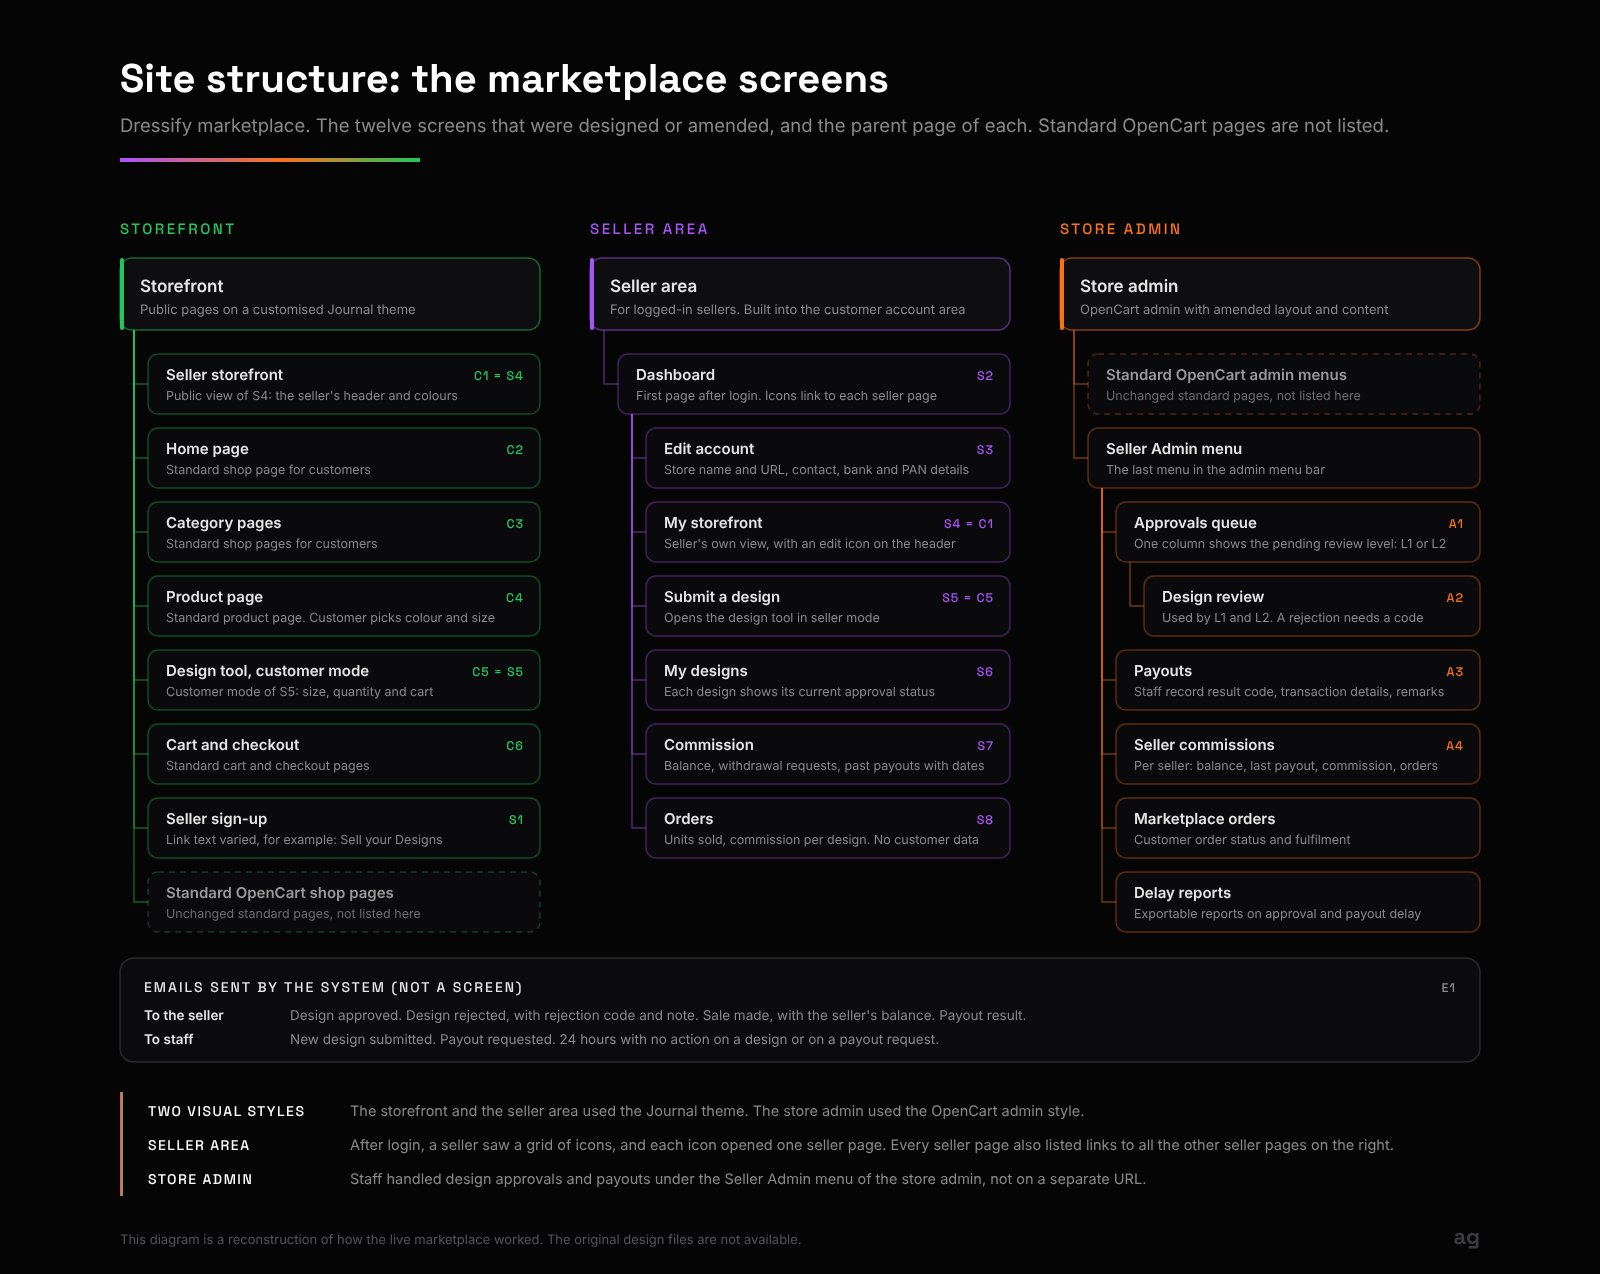The height and width of the screenshot is (1274, 1600).
Task: Click the emails sent by system heading
Action: click(333, 987)
